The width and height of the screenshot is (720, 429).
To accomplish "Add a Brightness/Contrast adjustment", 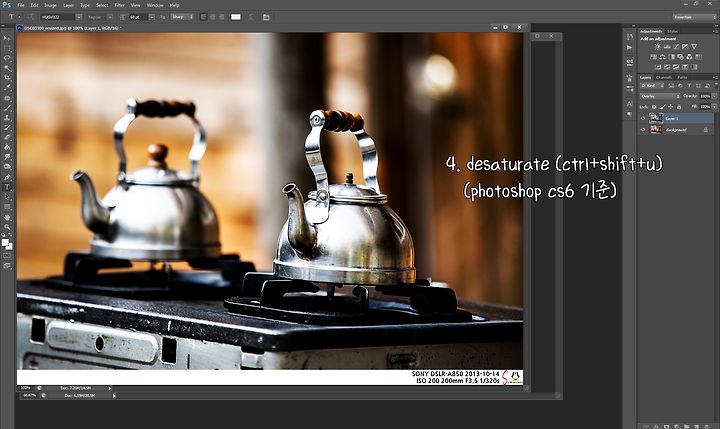I will (657, 47).
